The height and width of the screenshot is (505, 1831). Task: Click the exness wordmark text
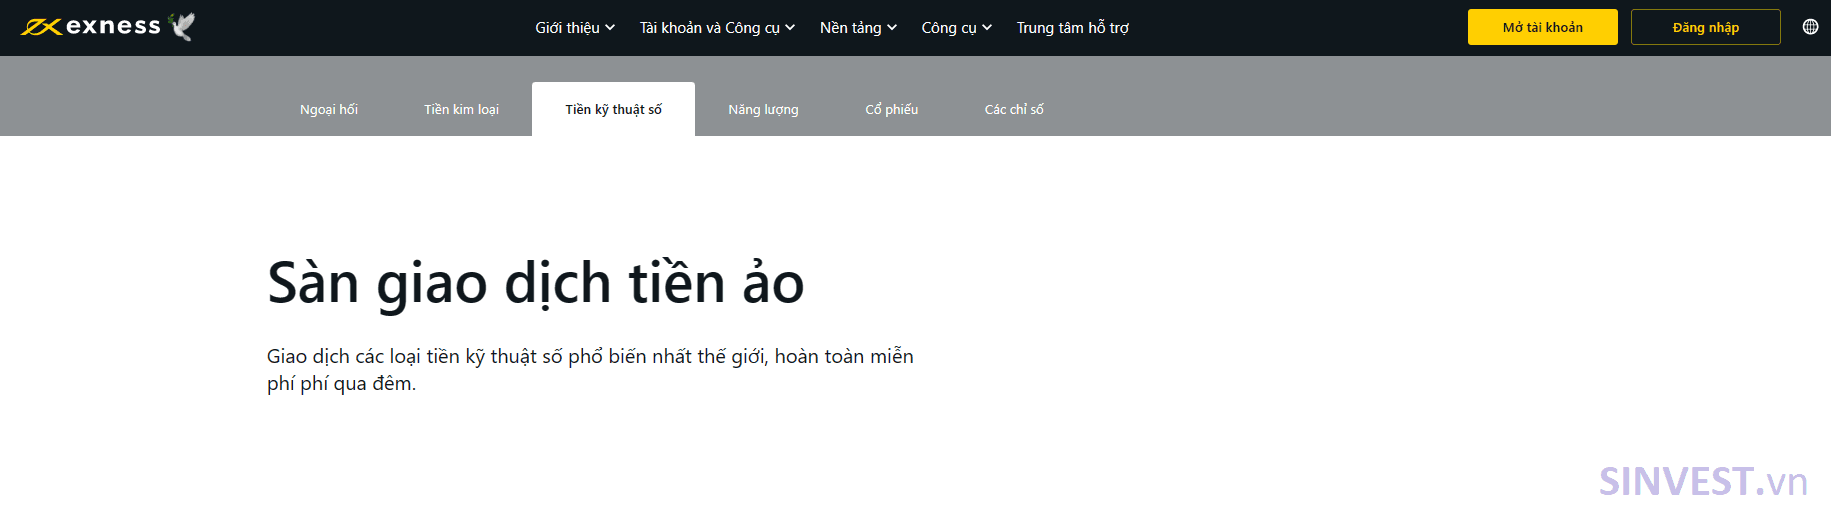click(x=113, y=27)
